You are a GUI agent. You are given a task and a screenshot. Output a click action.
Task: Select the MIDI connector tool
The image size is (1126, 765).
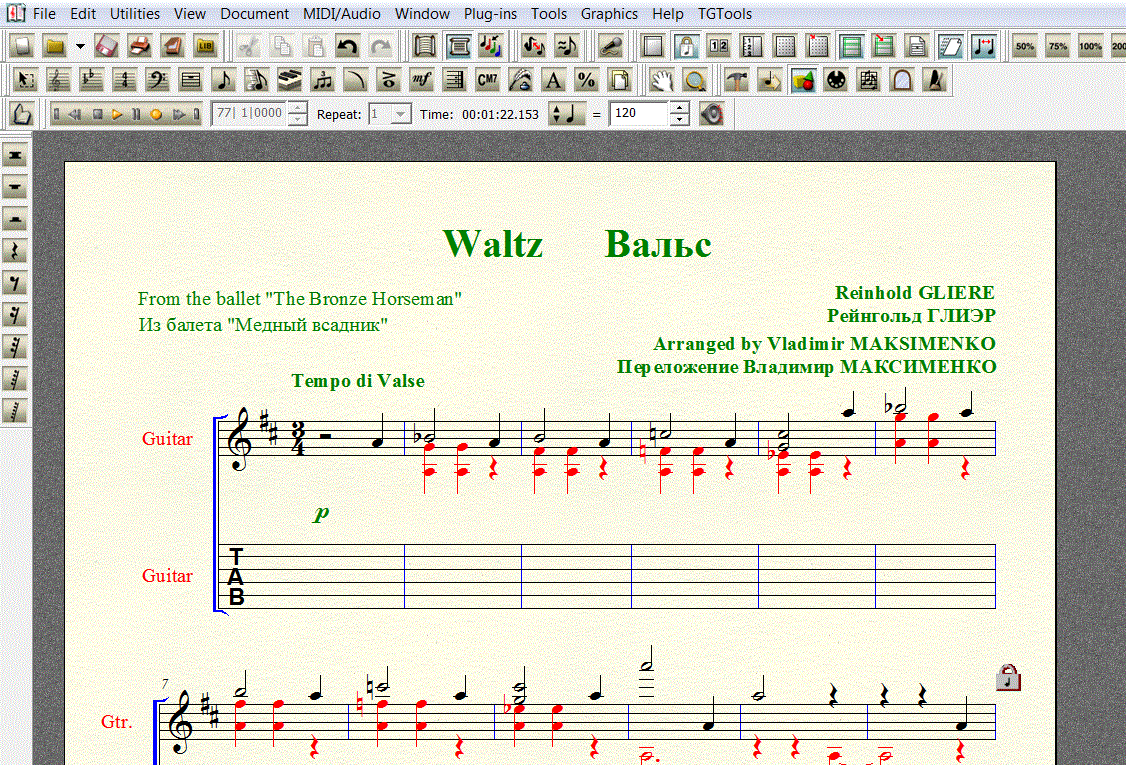click(836, 80)
